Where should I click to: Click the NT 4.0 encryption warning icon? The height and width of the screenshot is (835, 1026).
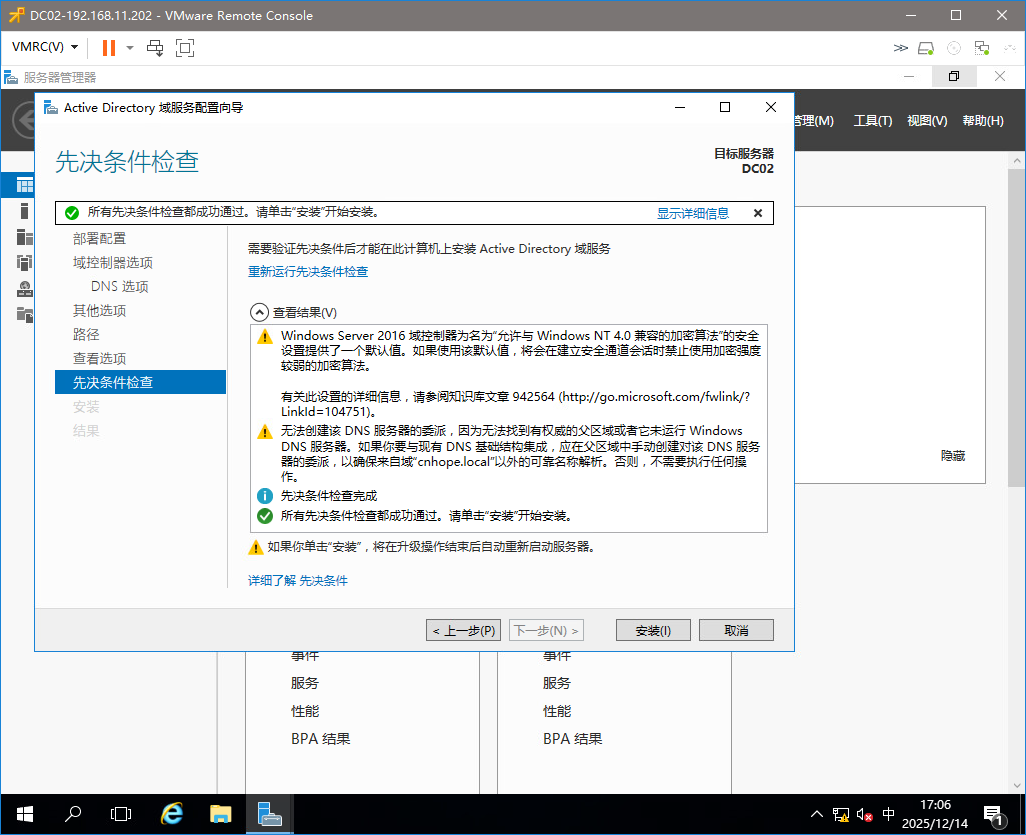tap(264, 337)
